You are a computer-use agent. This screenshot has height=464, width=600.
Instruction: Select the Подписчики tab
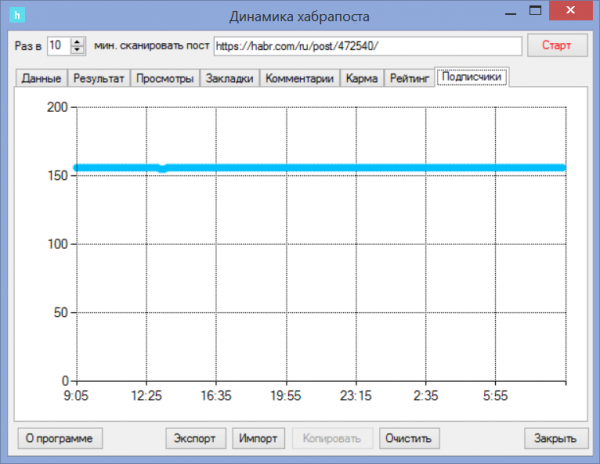pyautogui.click(x=472, y=77)
